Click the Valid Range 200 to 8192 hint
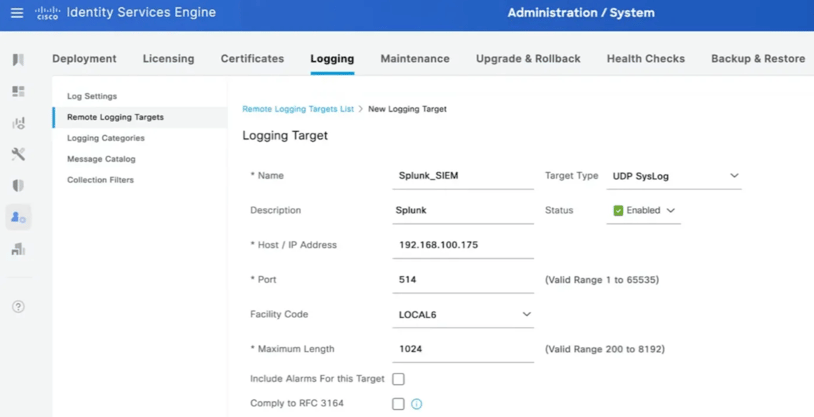 point(605,349)
